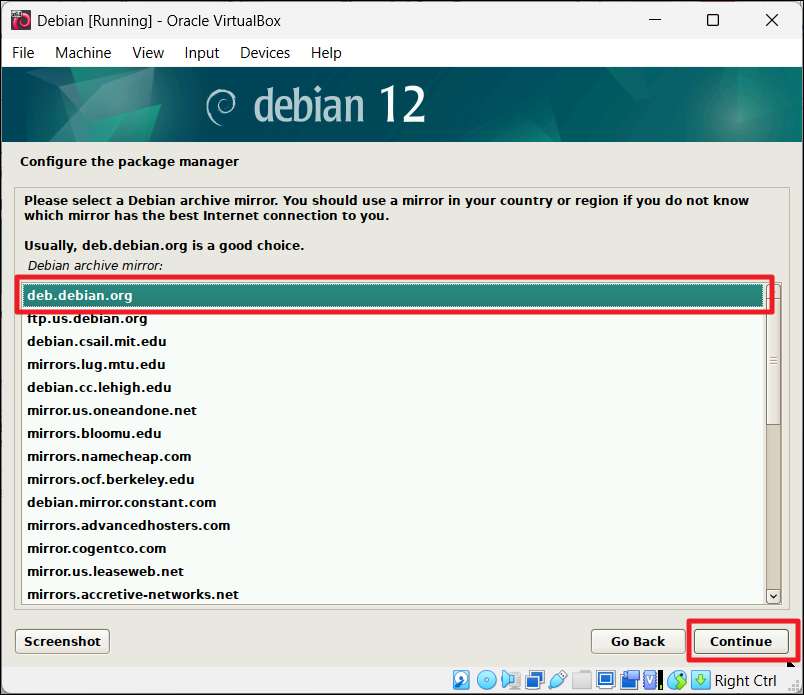
Task: Open the Input menu
Action: (202, 53)
